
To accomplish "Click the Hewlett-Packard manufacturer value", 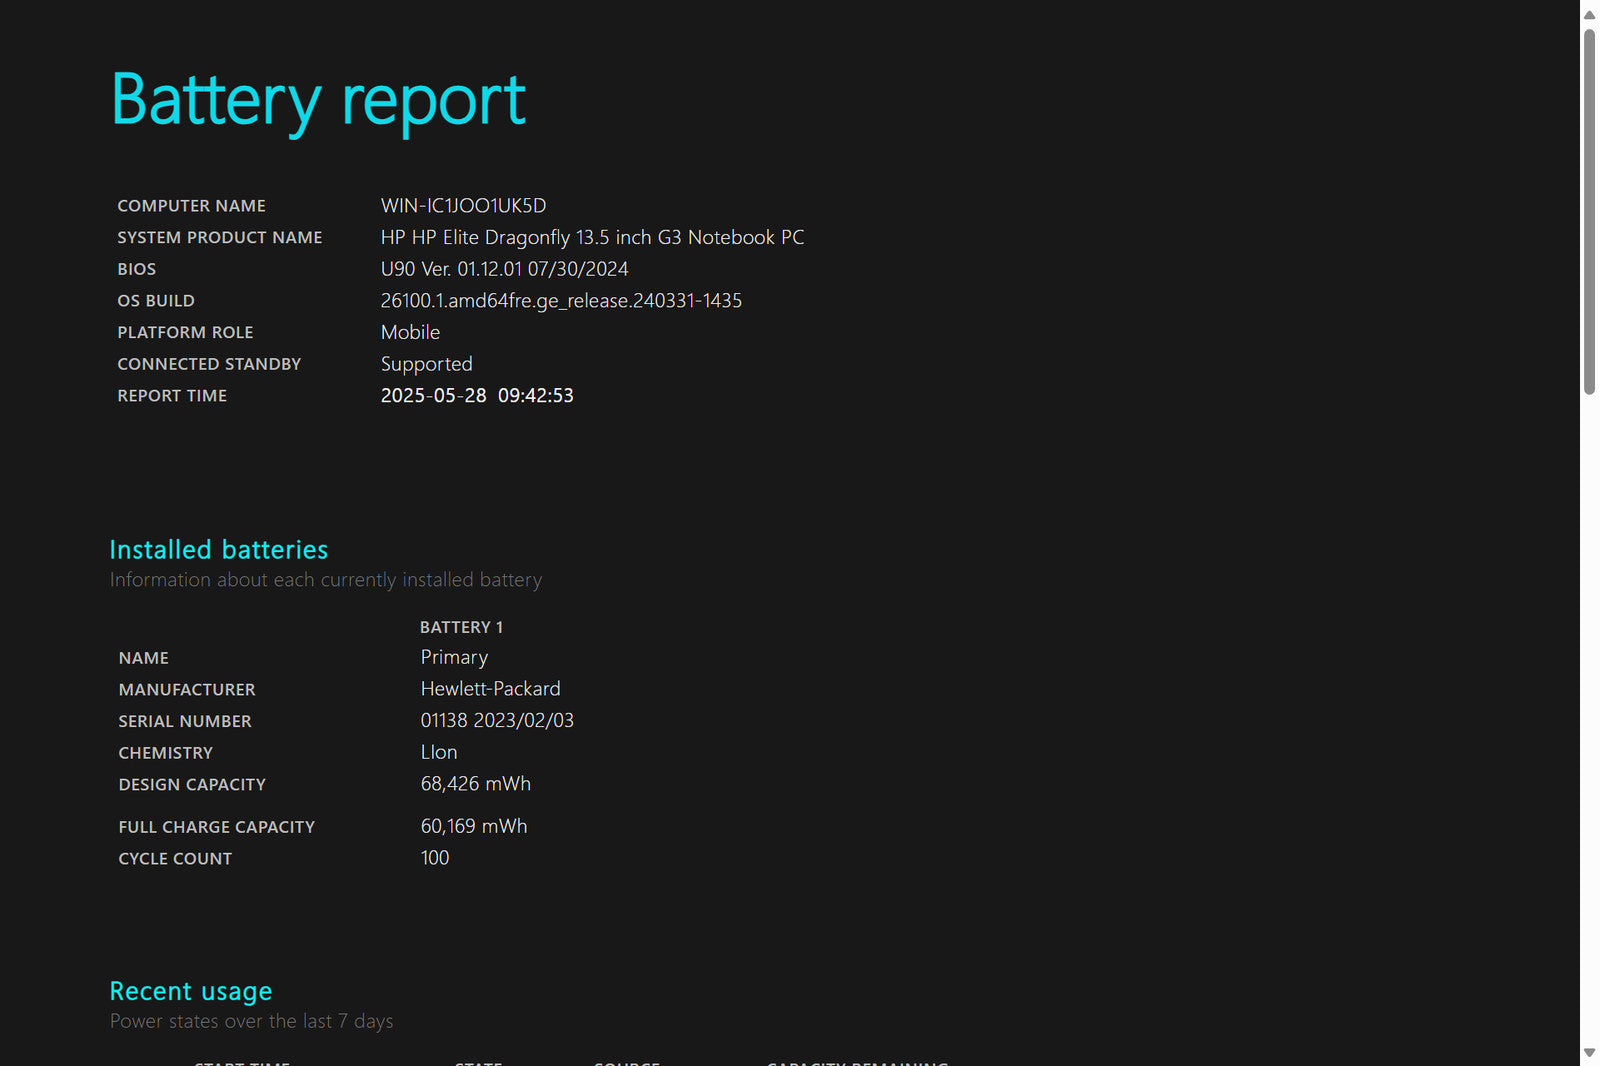I will pos(490,689).
